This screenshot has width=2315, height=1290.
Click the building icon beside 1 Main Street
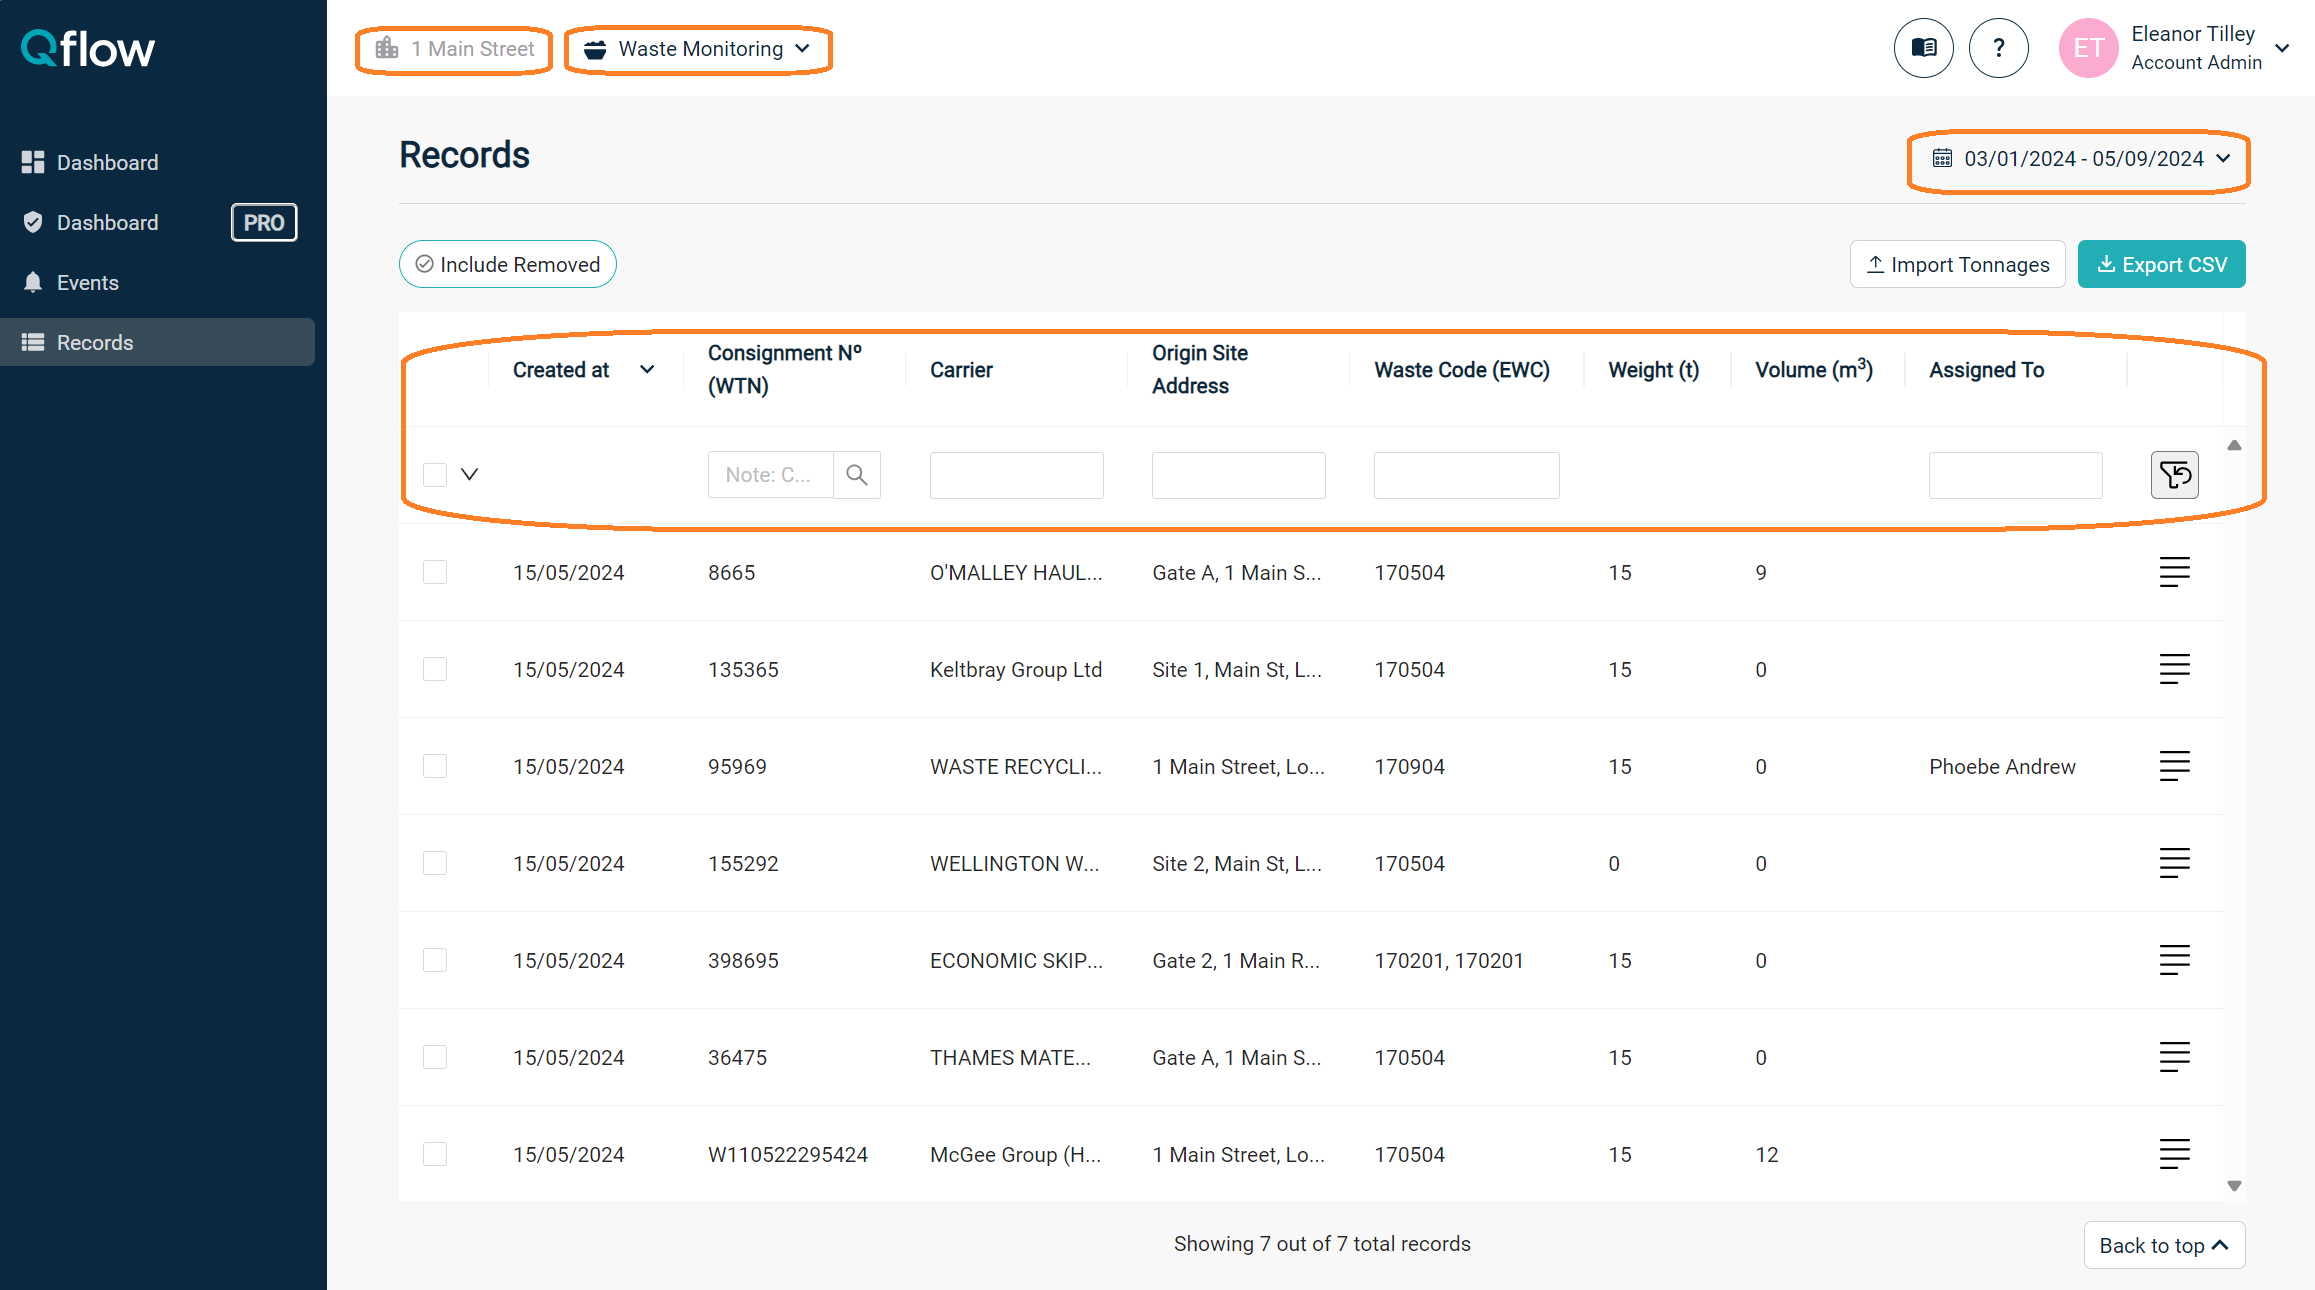tap(387, 48)
